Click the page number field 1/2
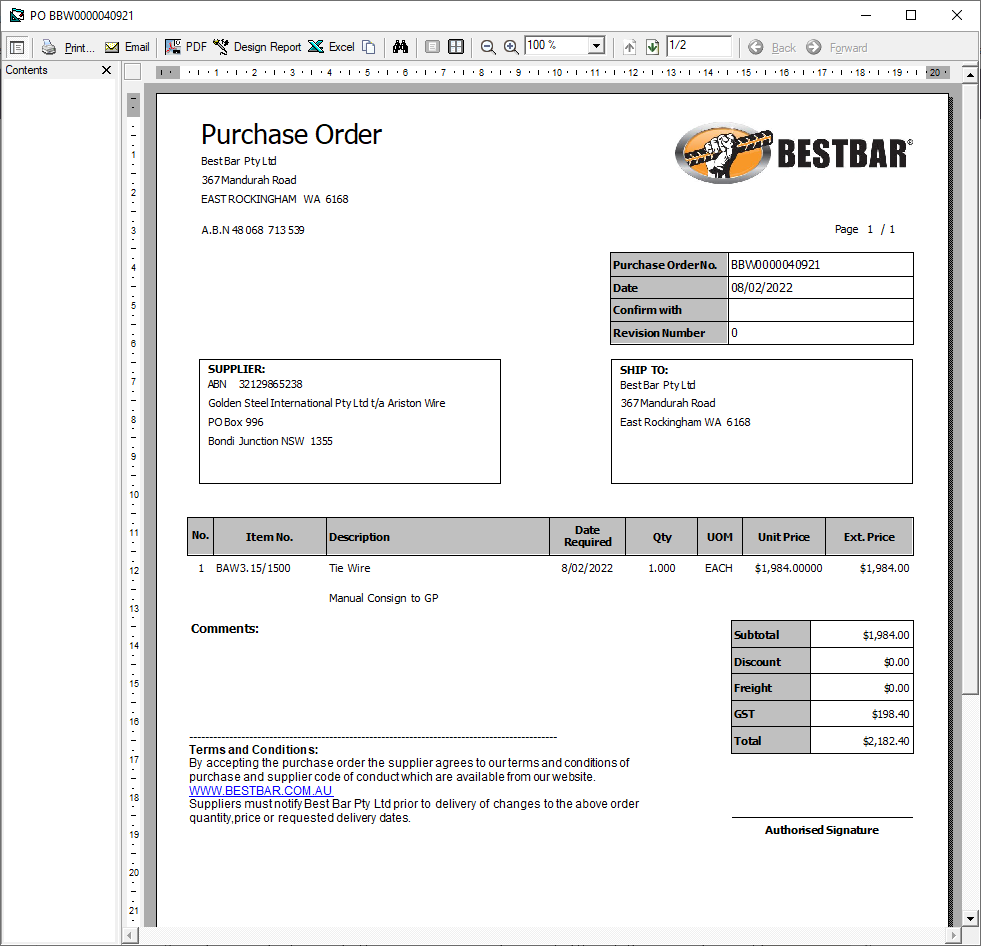Image resolution: width=981 pixels, height=946 pixels. coord(699,46)
